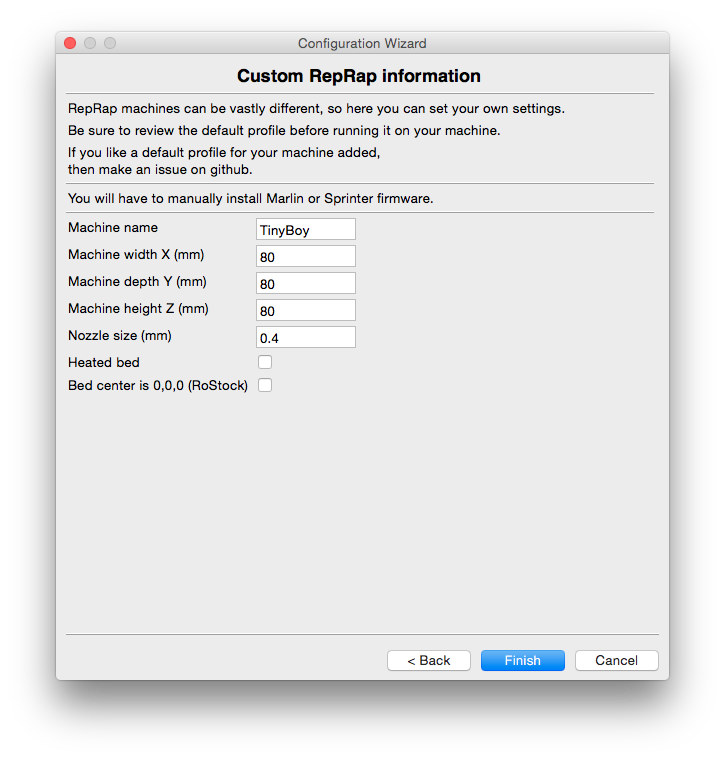Screen dimensions: 725x760
Task: Focus the Machine name field containing TinyBoy
Action: (306, 229)
